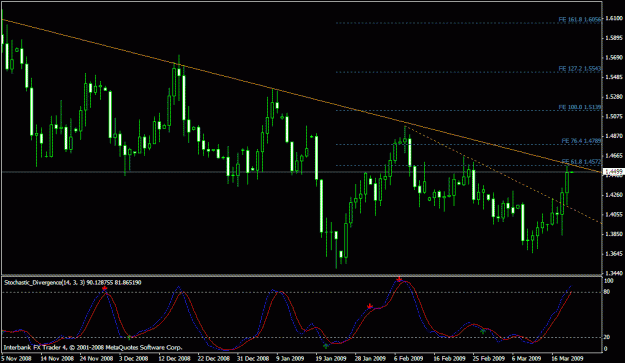Click the red divergence arrow at 6 Feb 2009 peak
The height and width of the screenshot is (363, 625).
(399, 279)
